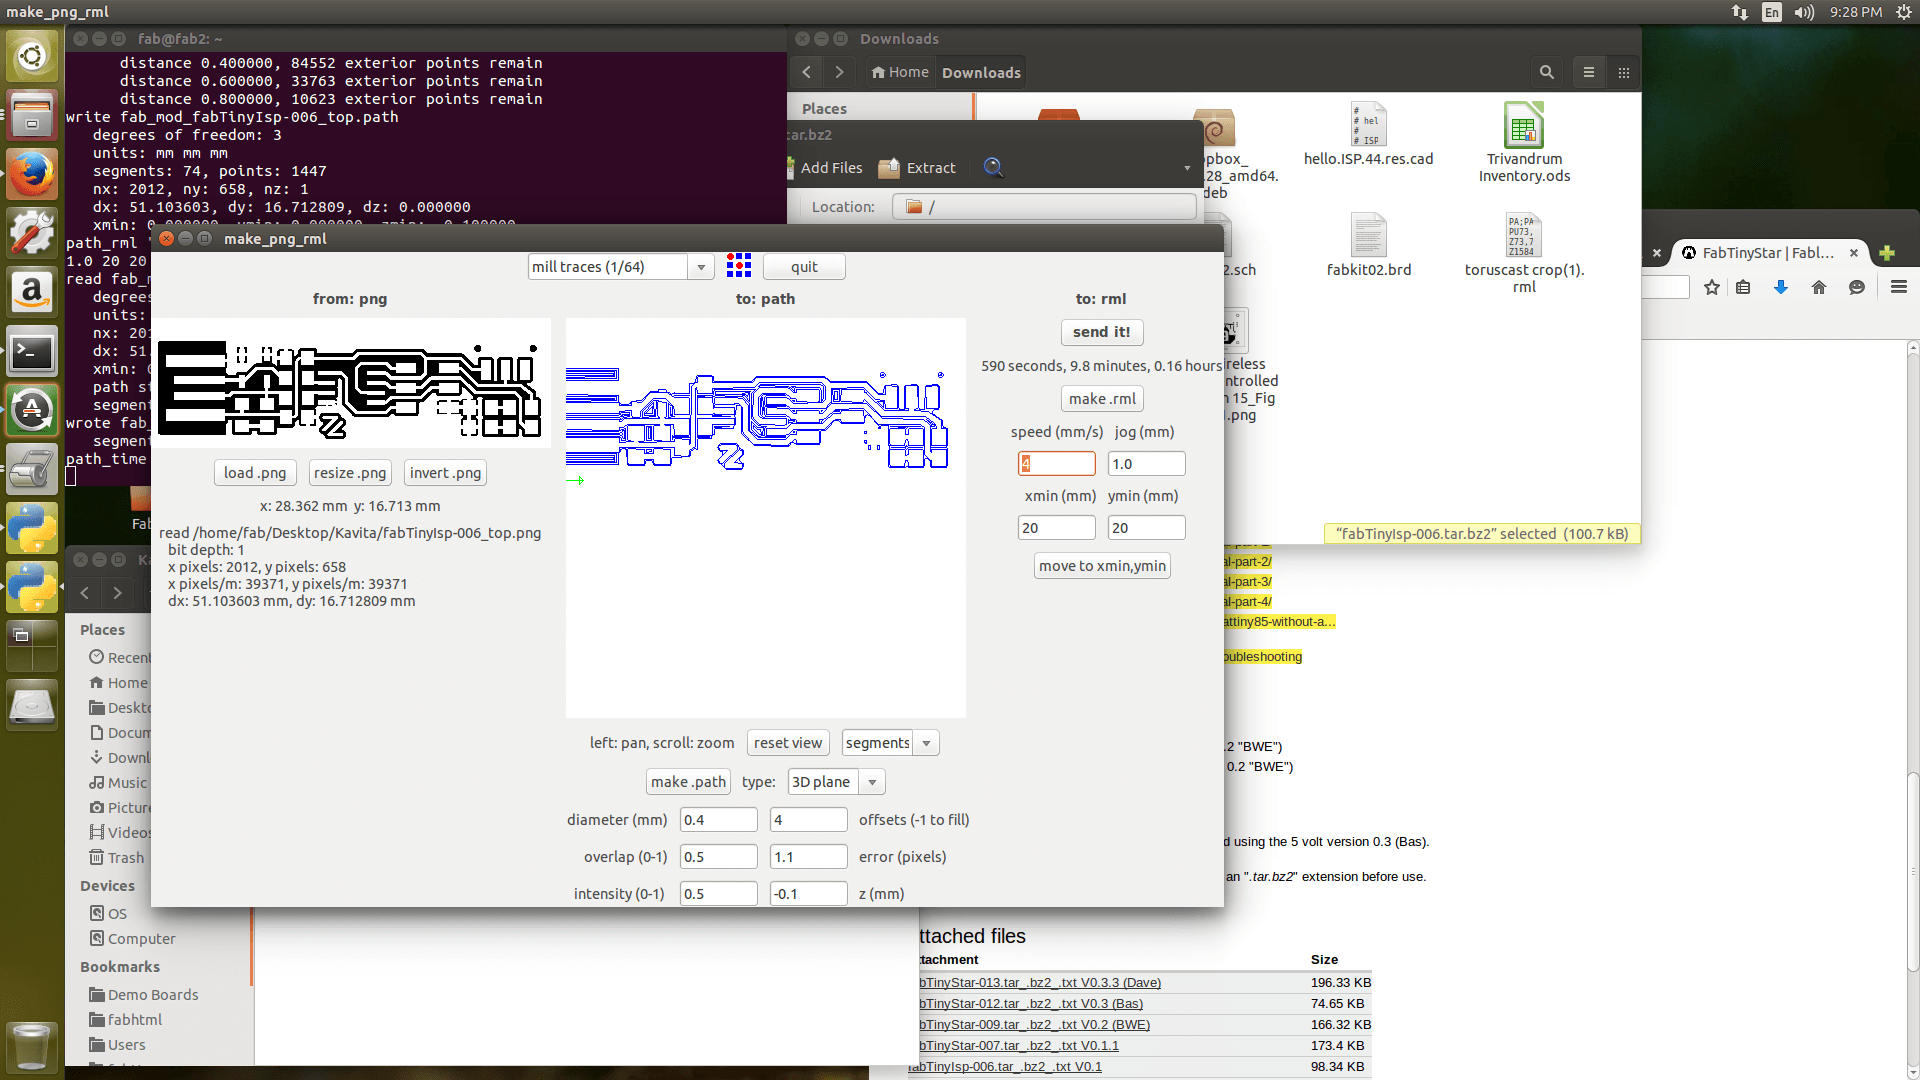Viewport: 1920px width, 1080px height.
Task: Go back in Downloads file manager
Action: point(806,72)
